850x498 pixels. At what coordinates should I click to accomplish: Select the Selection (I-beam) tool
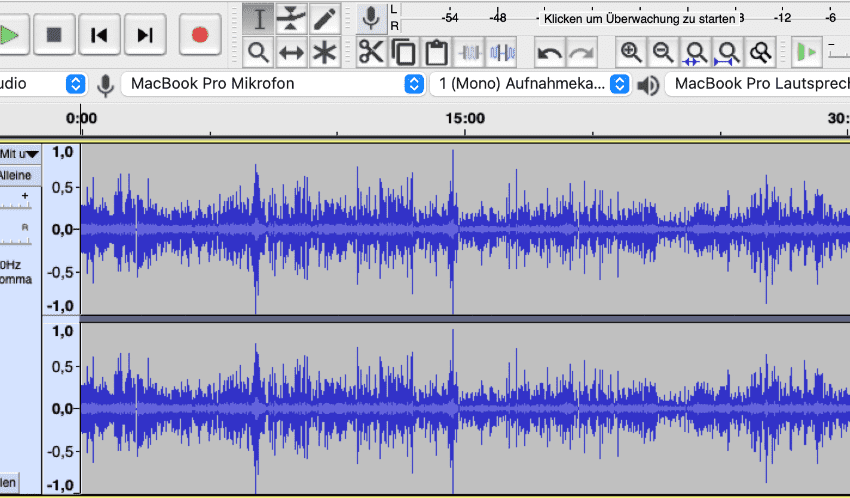pos(259,19)
